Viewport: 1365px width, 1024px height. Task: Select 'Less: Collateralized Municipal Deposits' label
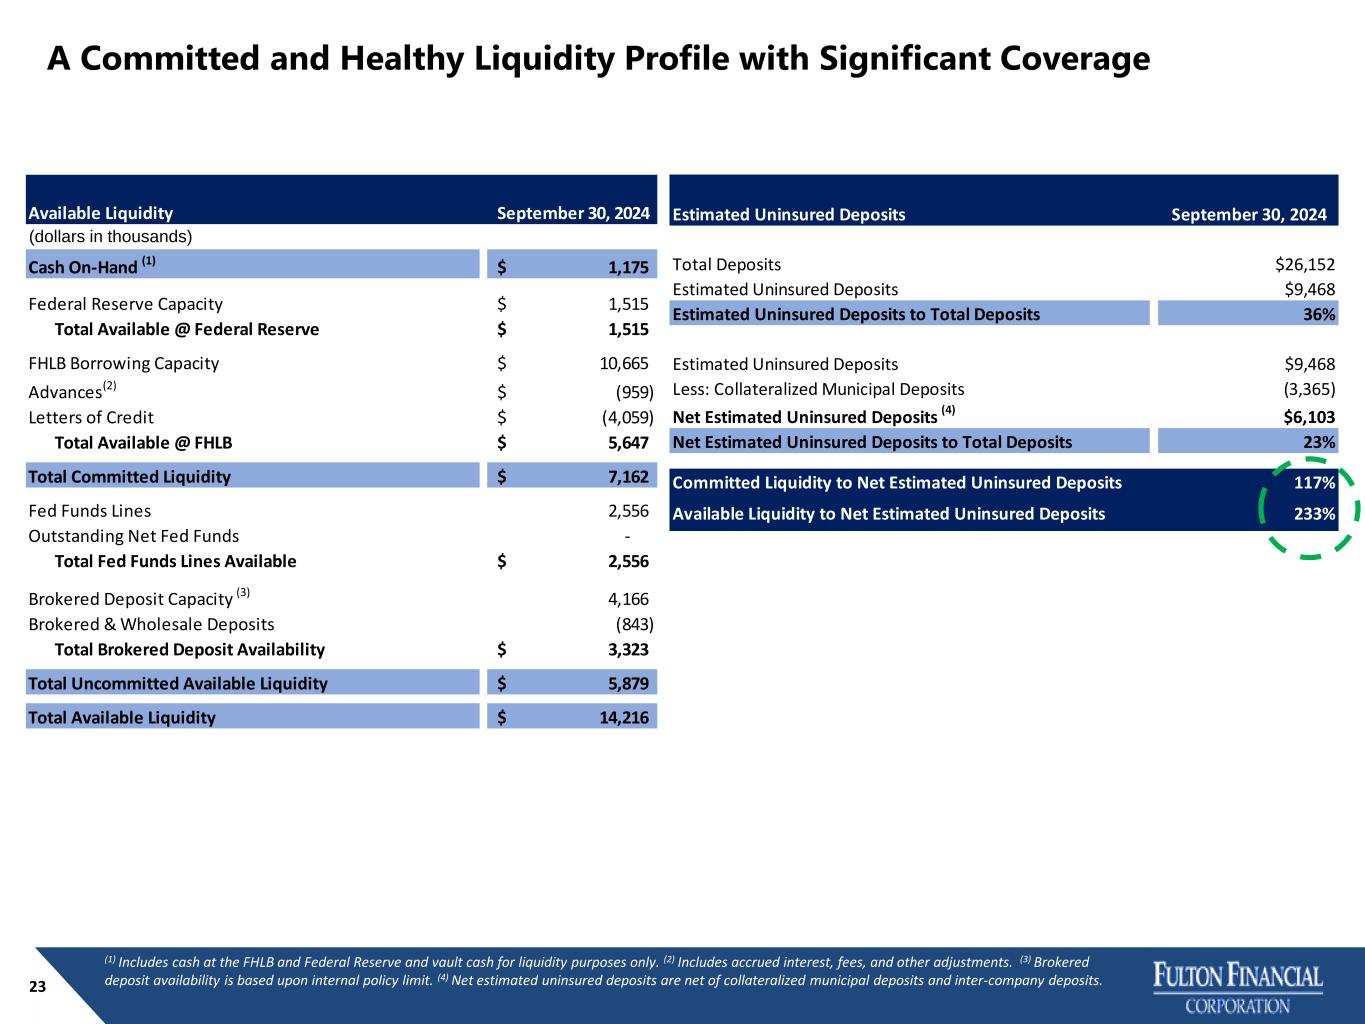tap(819, 389)
